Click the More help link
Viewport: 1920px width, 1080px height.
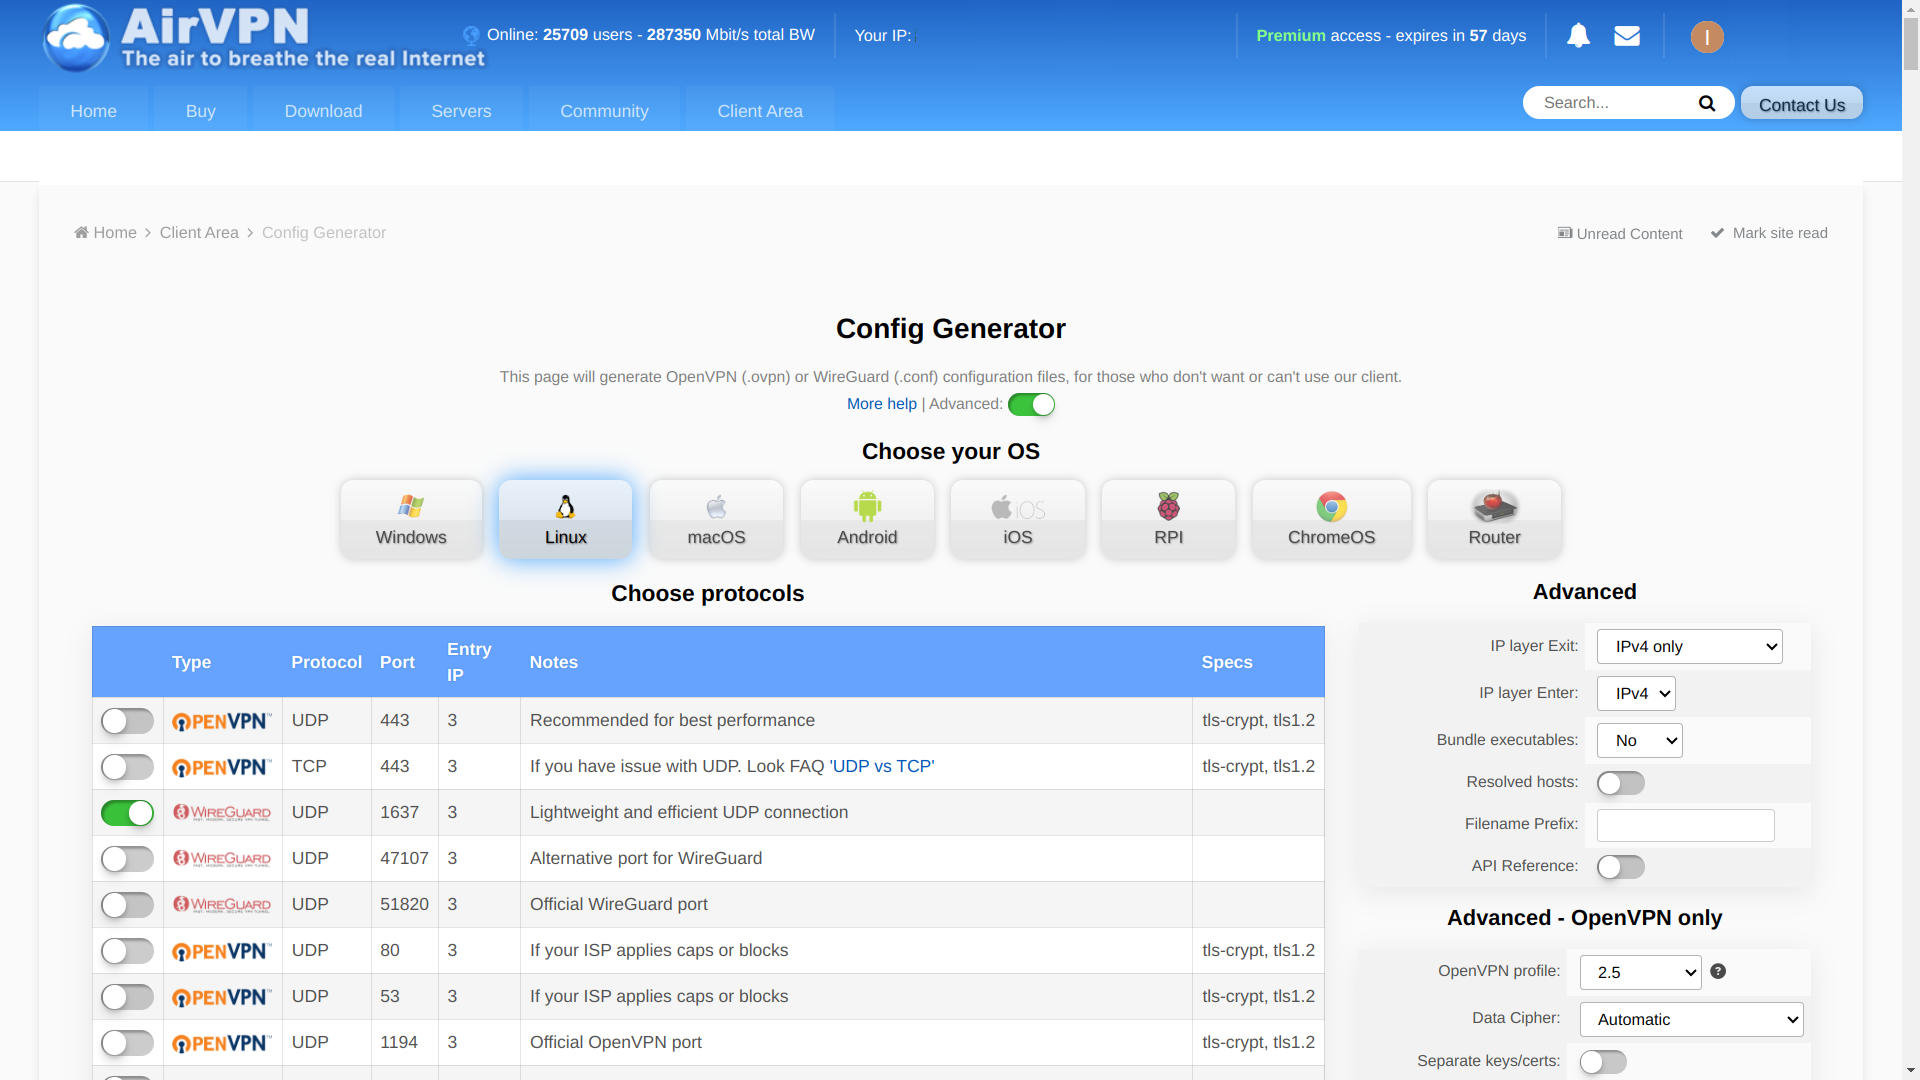tap(881, 404)
